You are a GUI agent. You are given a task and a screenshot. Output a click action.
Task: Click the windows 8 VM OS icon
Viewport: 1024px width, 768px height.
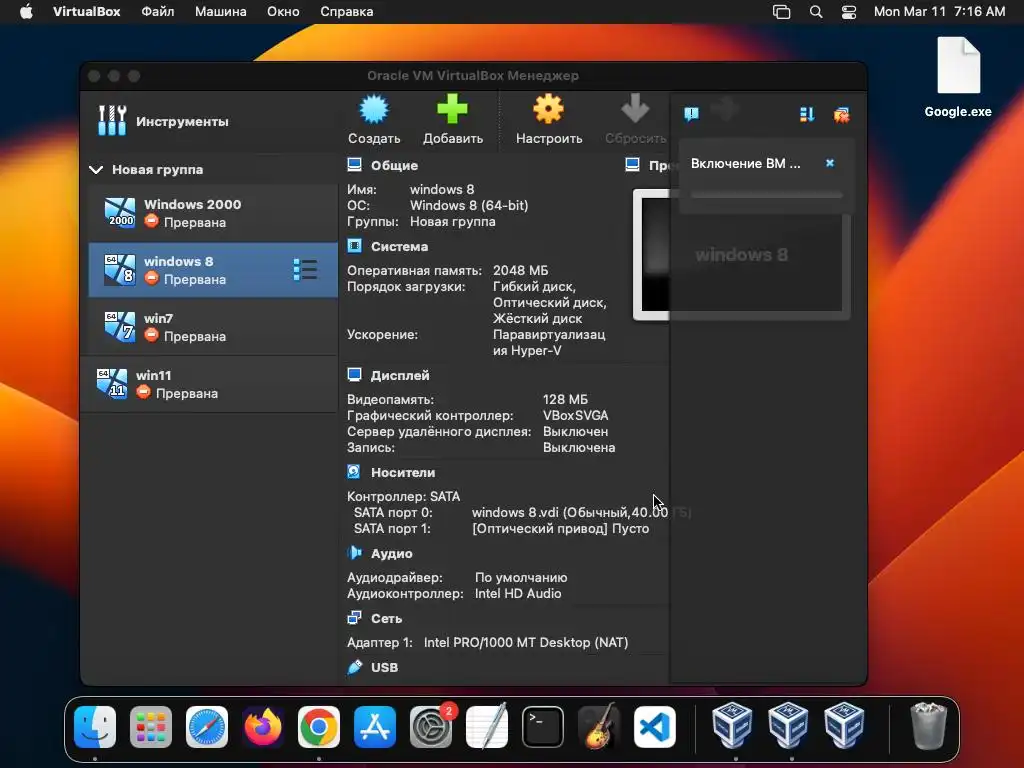click(120, 270)
